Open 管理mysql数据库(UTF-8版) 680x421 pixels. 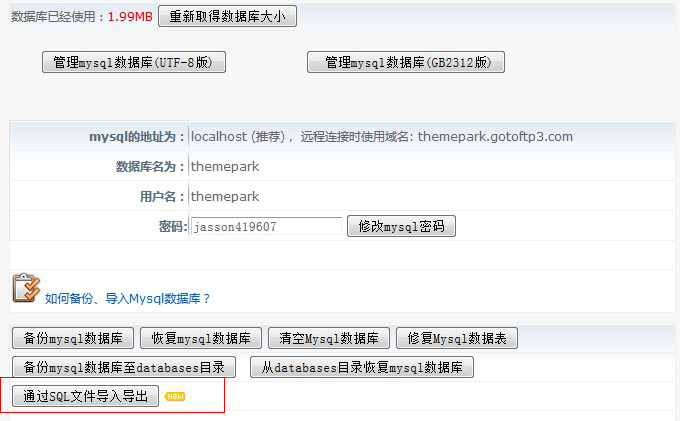pos(134,62)
